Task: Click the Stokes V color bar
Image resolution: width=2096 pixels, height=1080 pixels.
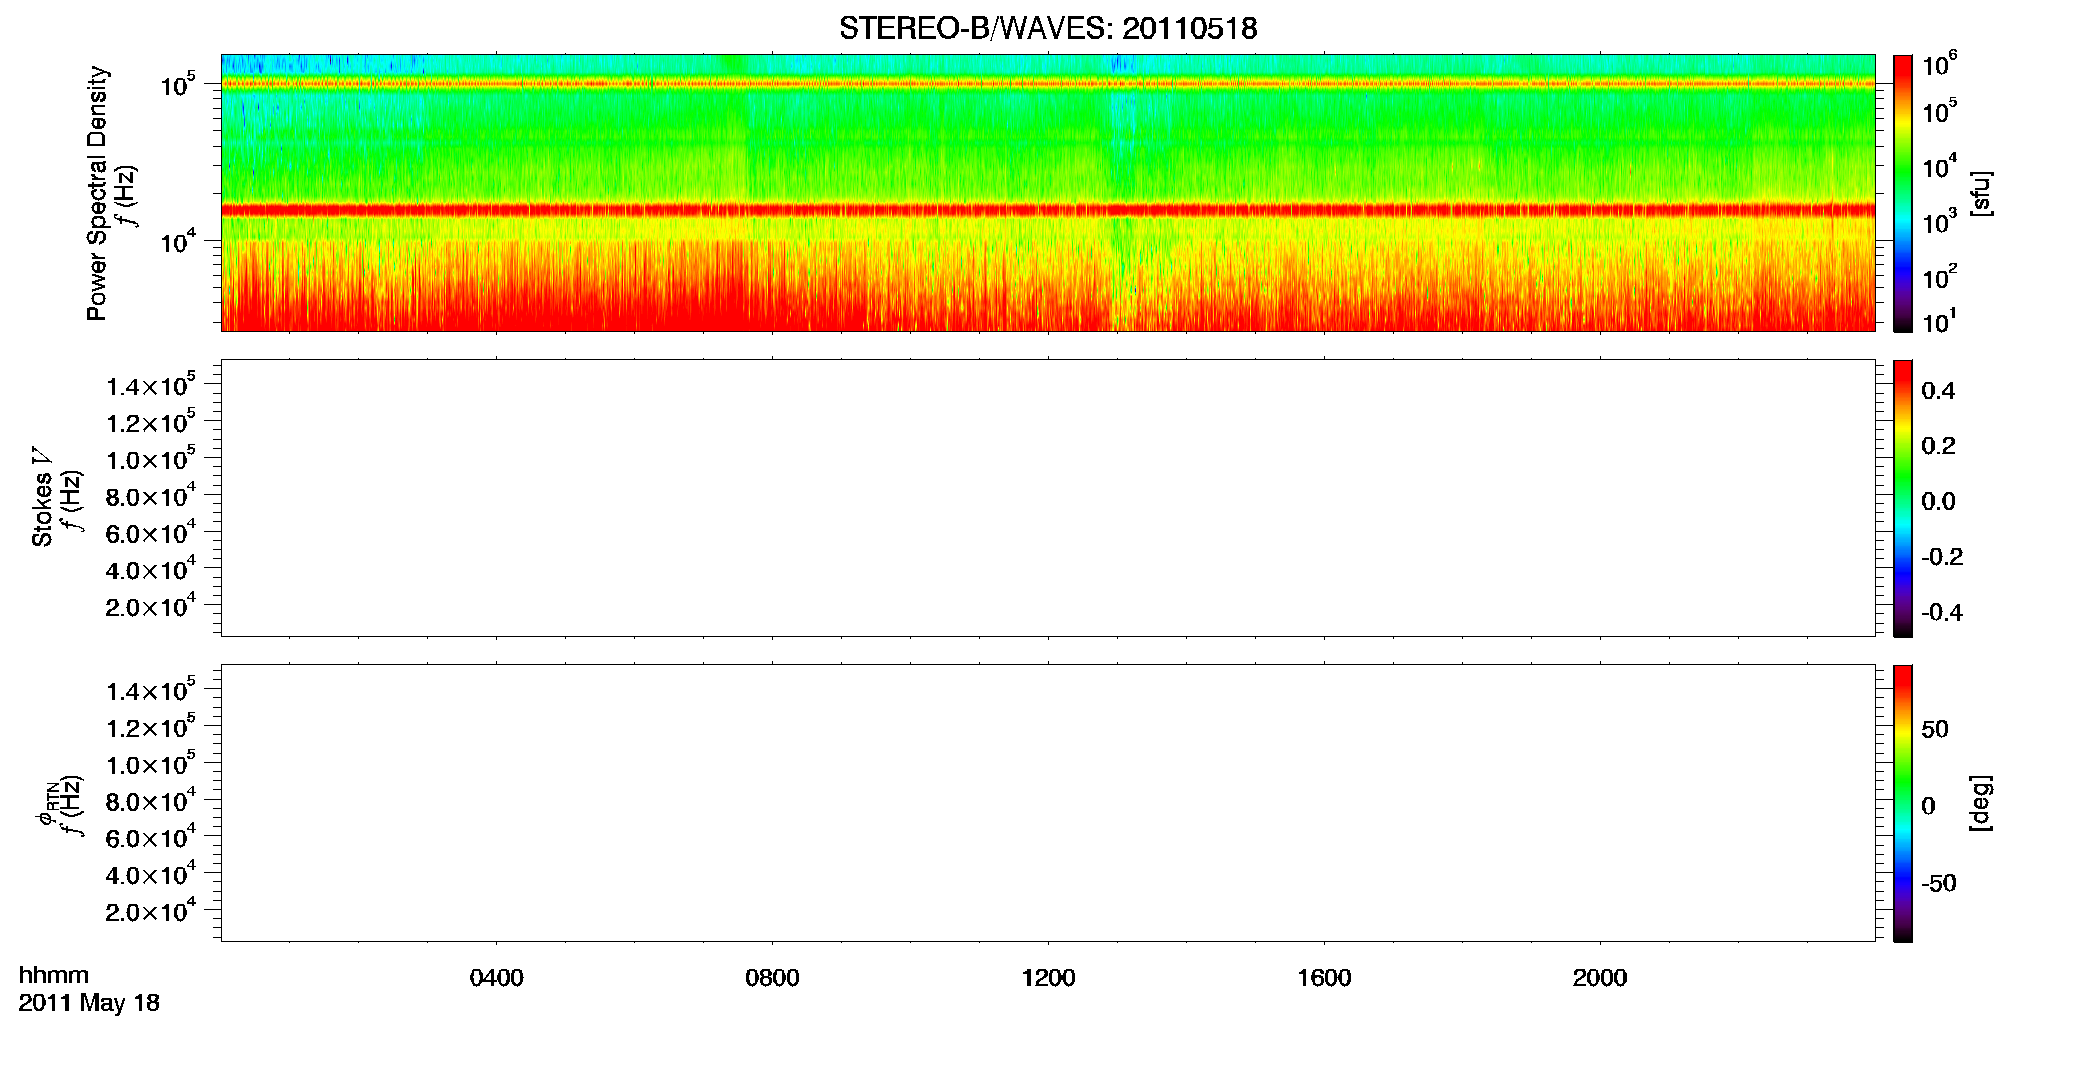Action: (1903, 498)
